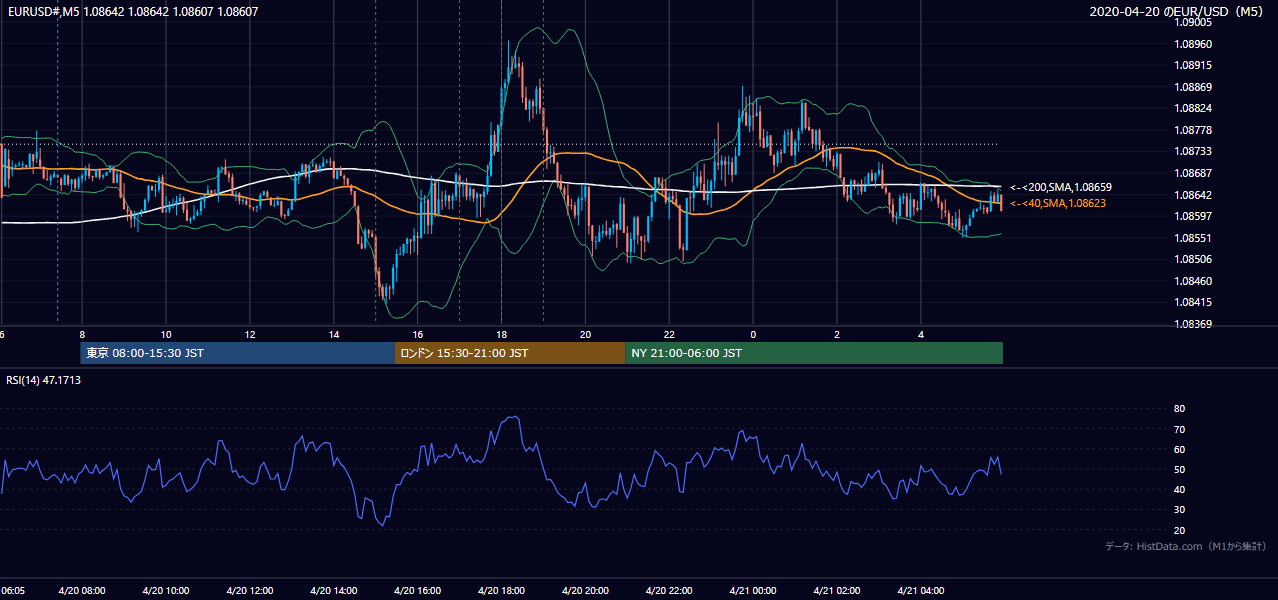Screen dimensions: 1278x600
Task: Click the 200 SMA 1.08659 label
Action: pyautogui.click(x=1061, y=187)
